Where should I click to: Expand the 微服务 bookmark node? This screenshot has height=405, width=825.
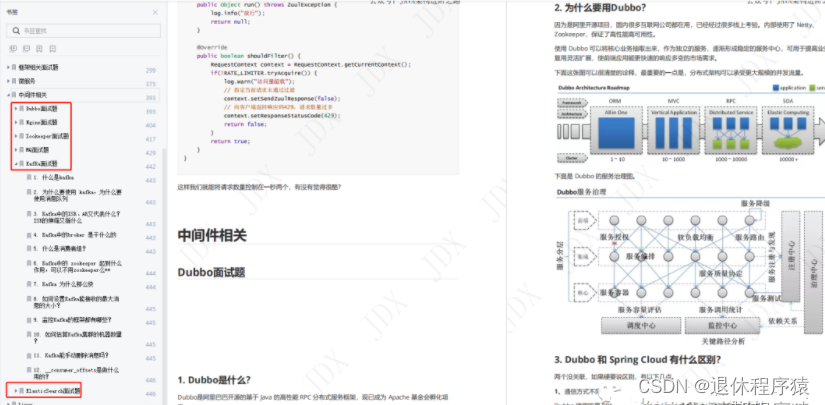pos(8,81)
